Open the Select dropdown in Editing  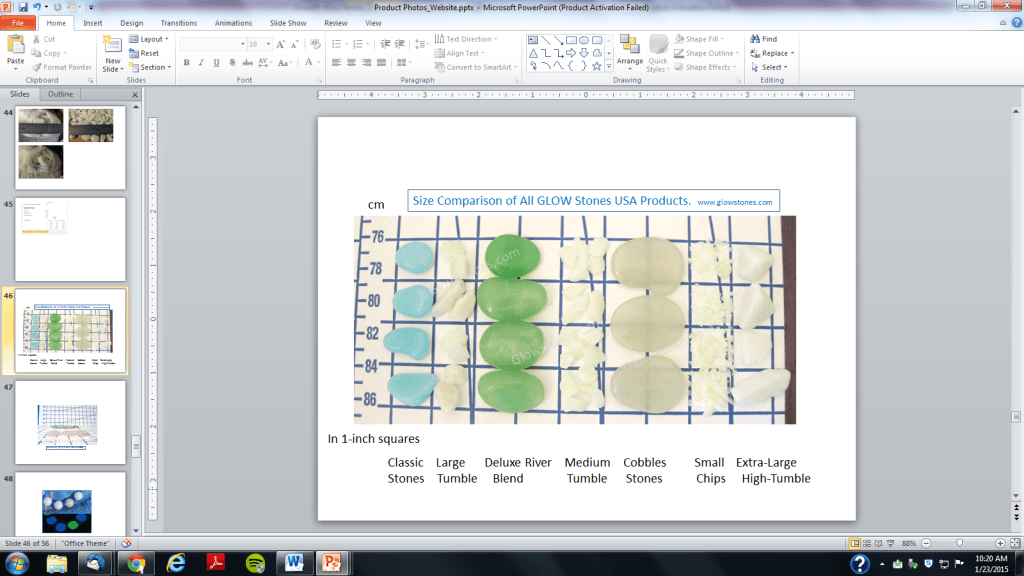tap(769, 67)
